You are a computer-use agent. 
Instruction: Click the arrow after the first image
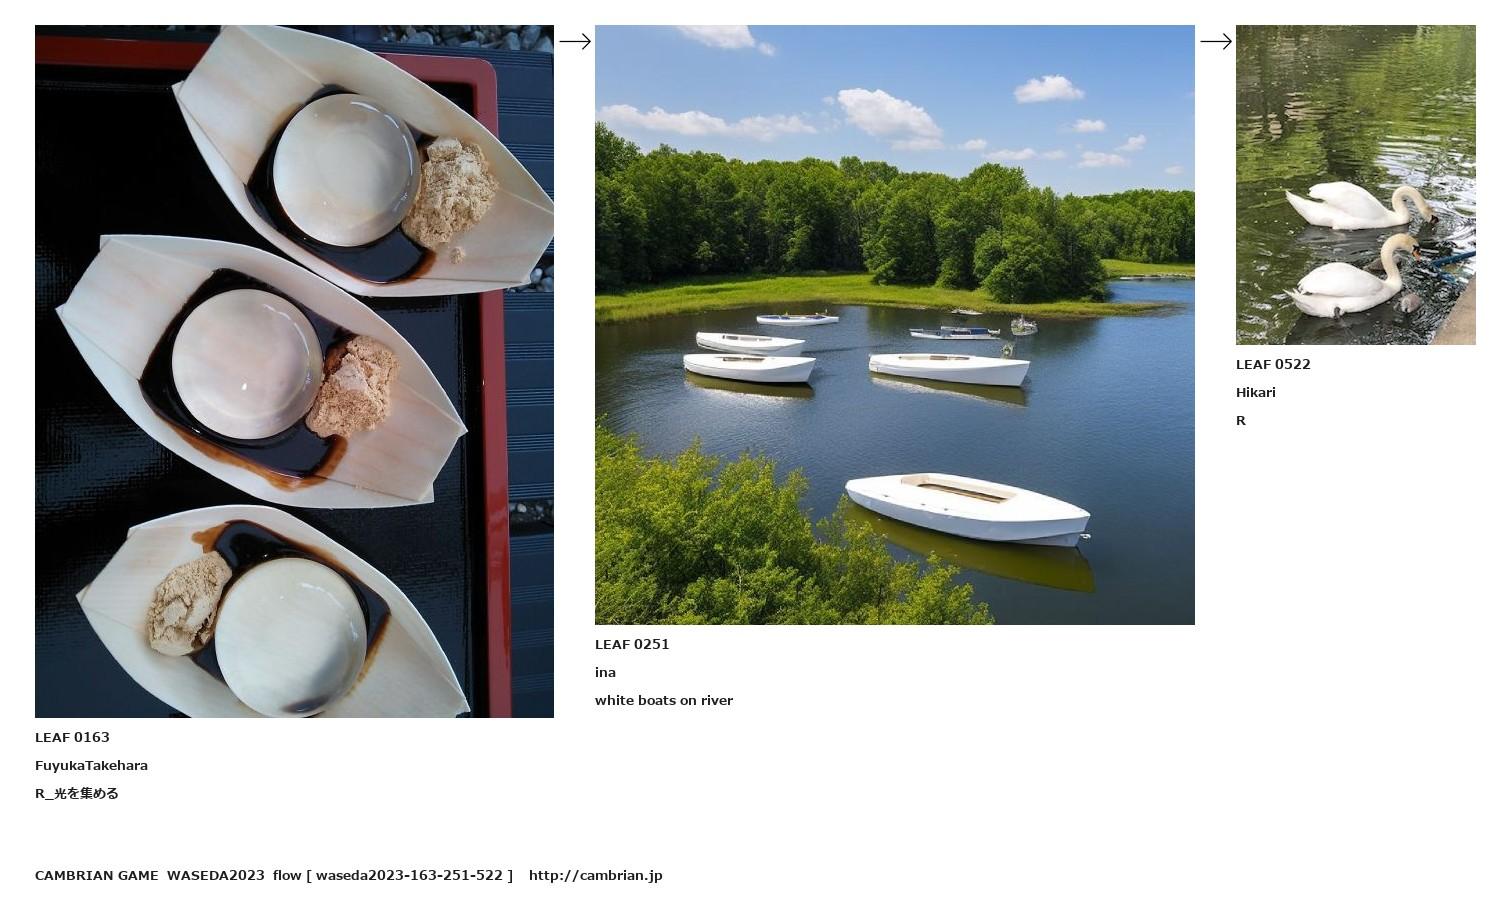[575, 41]
